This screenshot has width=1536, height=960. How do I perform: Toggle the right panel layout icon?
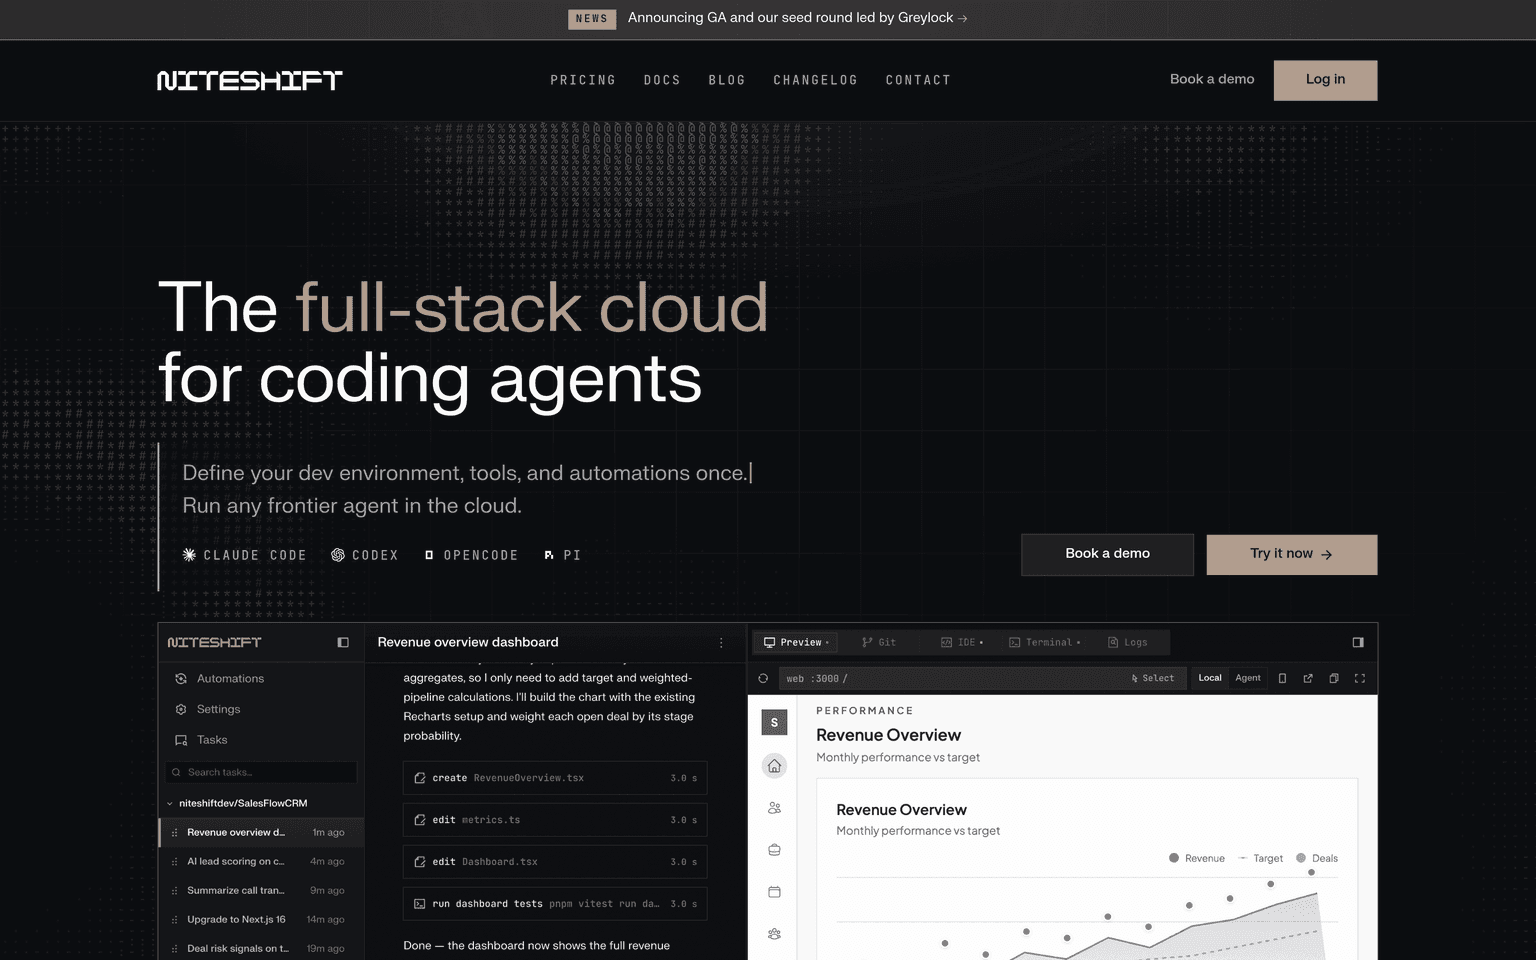[1358, 642]
